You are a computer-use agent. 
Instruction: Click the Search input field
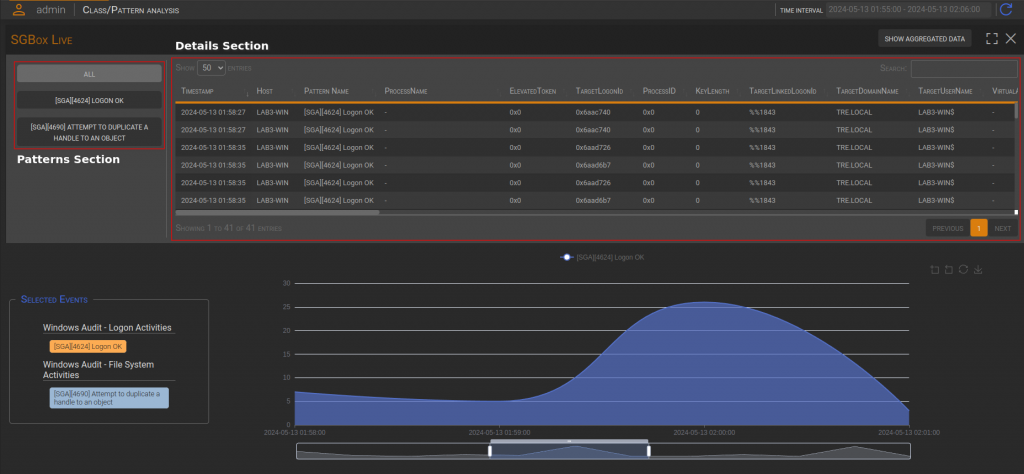tap(964, 69)
